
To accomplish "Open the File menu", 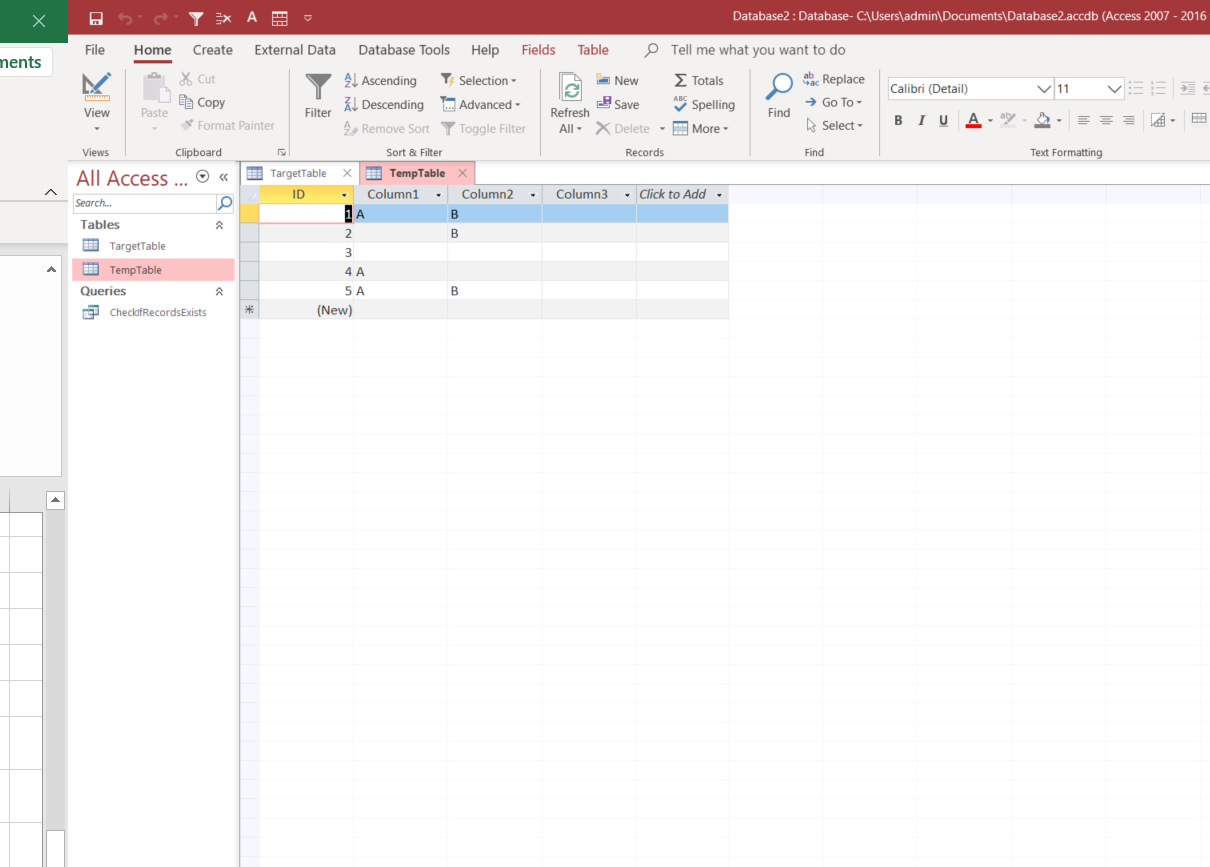I will (x=95, y=50).
